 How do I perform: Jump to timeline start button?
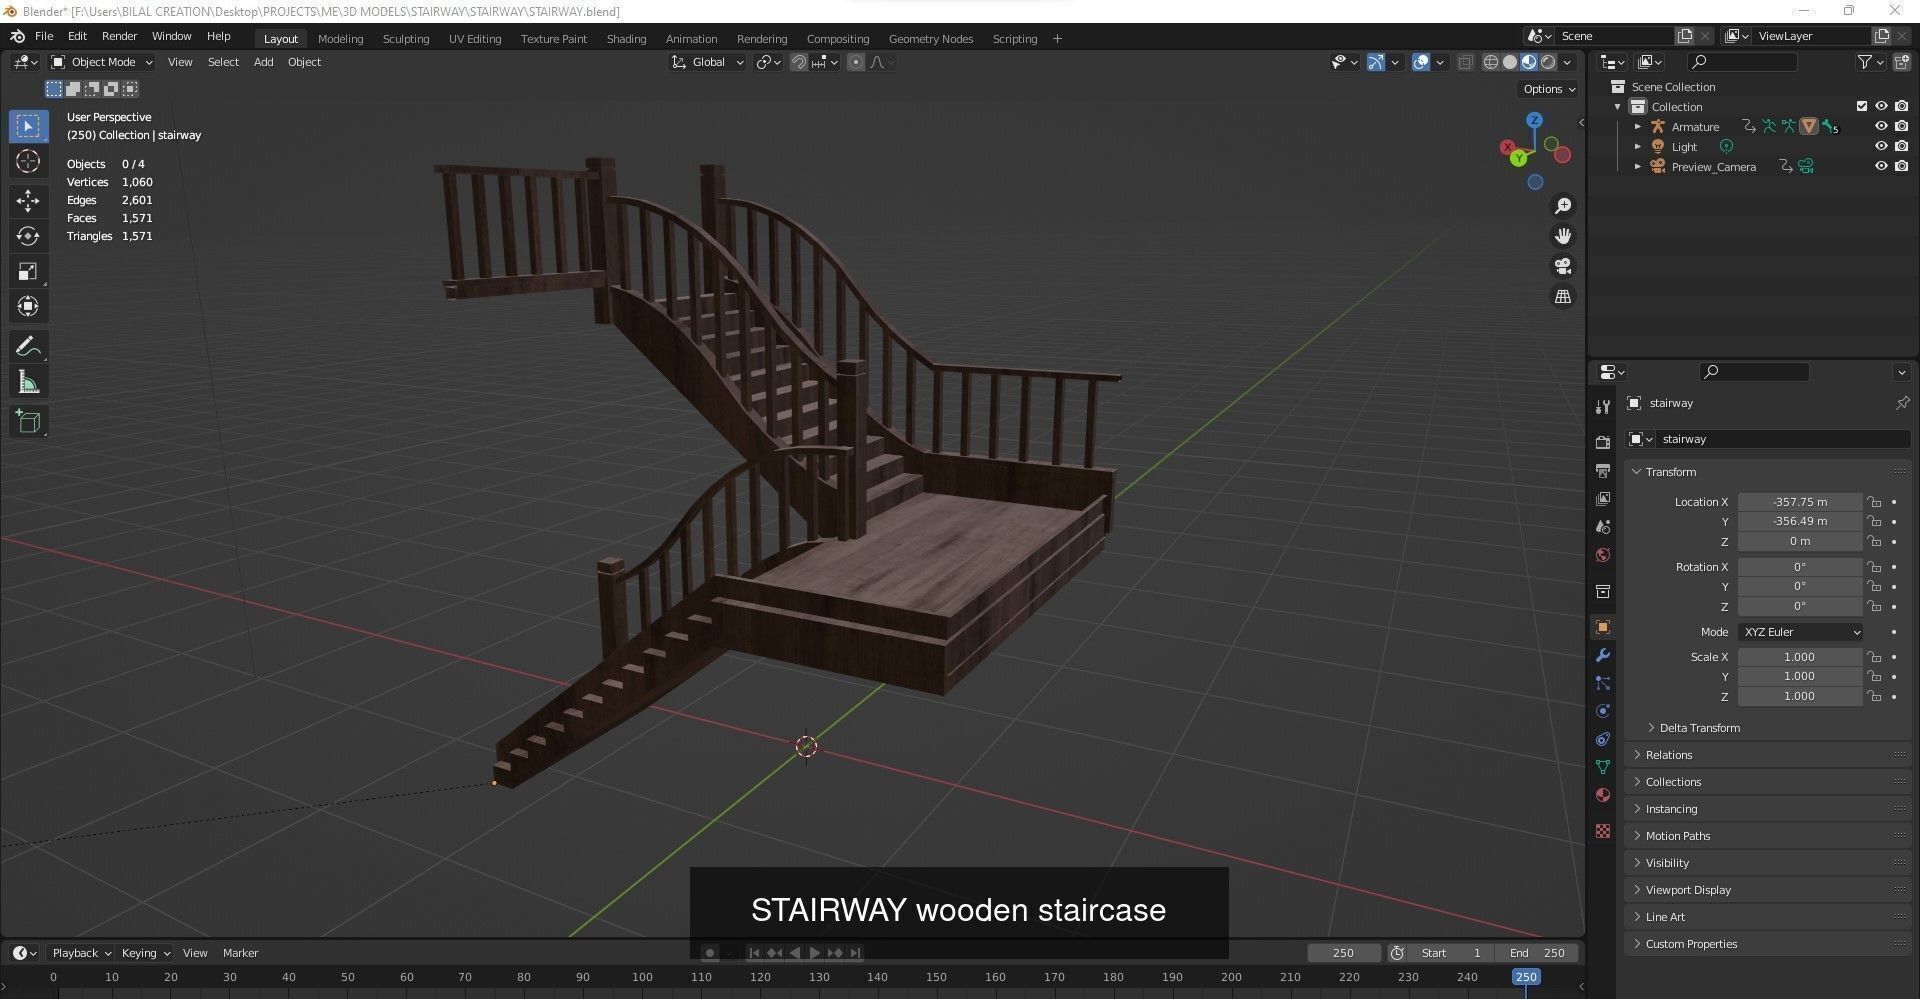(754, 953)
